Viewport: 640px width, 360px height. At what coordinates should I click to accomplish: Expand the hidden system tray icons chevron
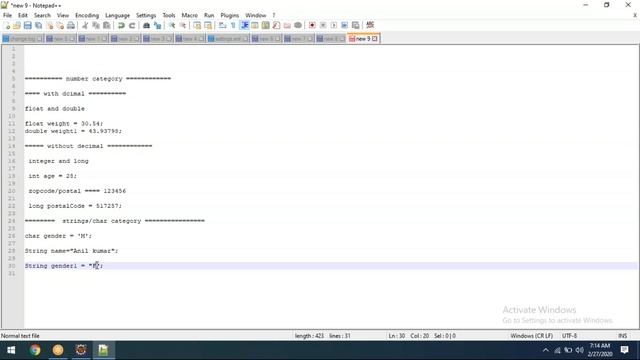(546, 350)
